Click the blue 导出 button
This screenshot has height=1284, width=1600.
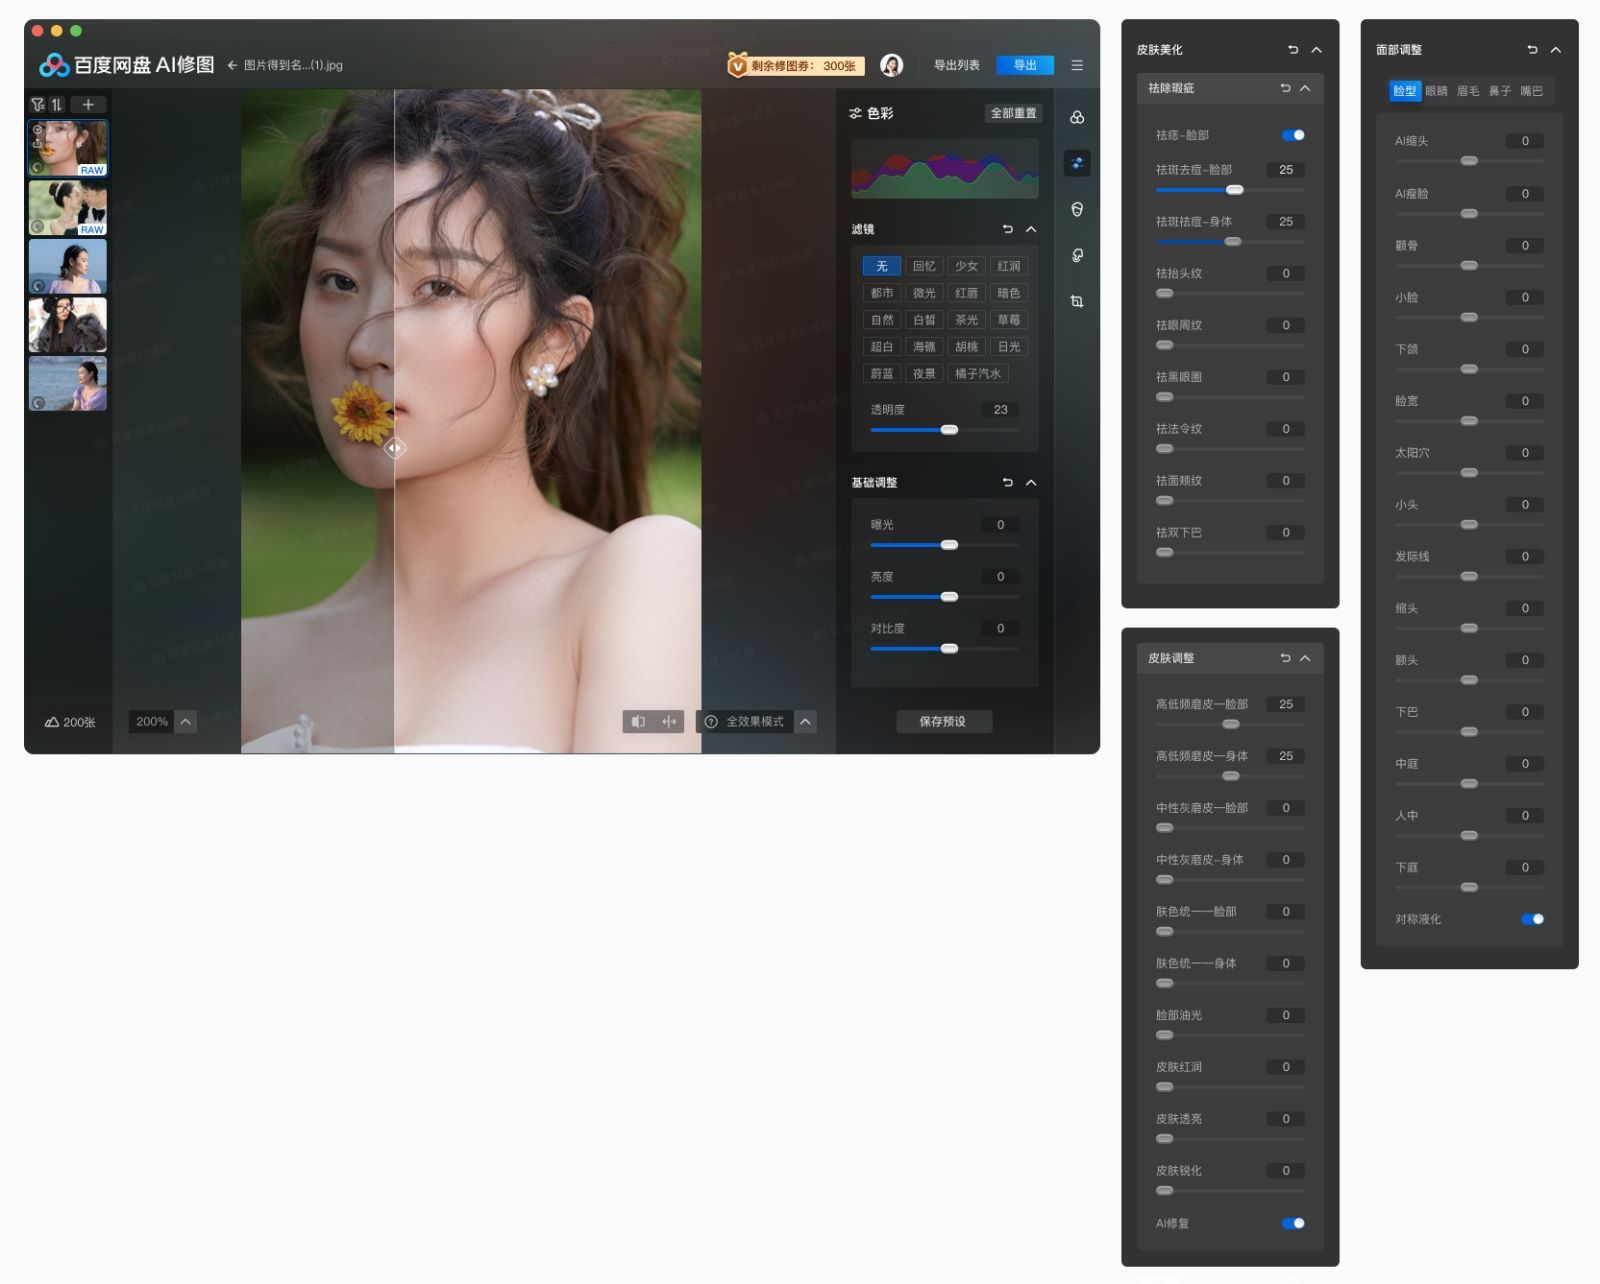click(1025, 65)
